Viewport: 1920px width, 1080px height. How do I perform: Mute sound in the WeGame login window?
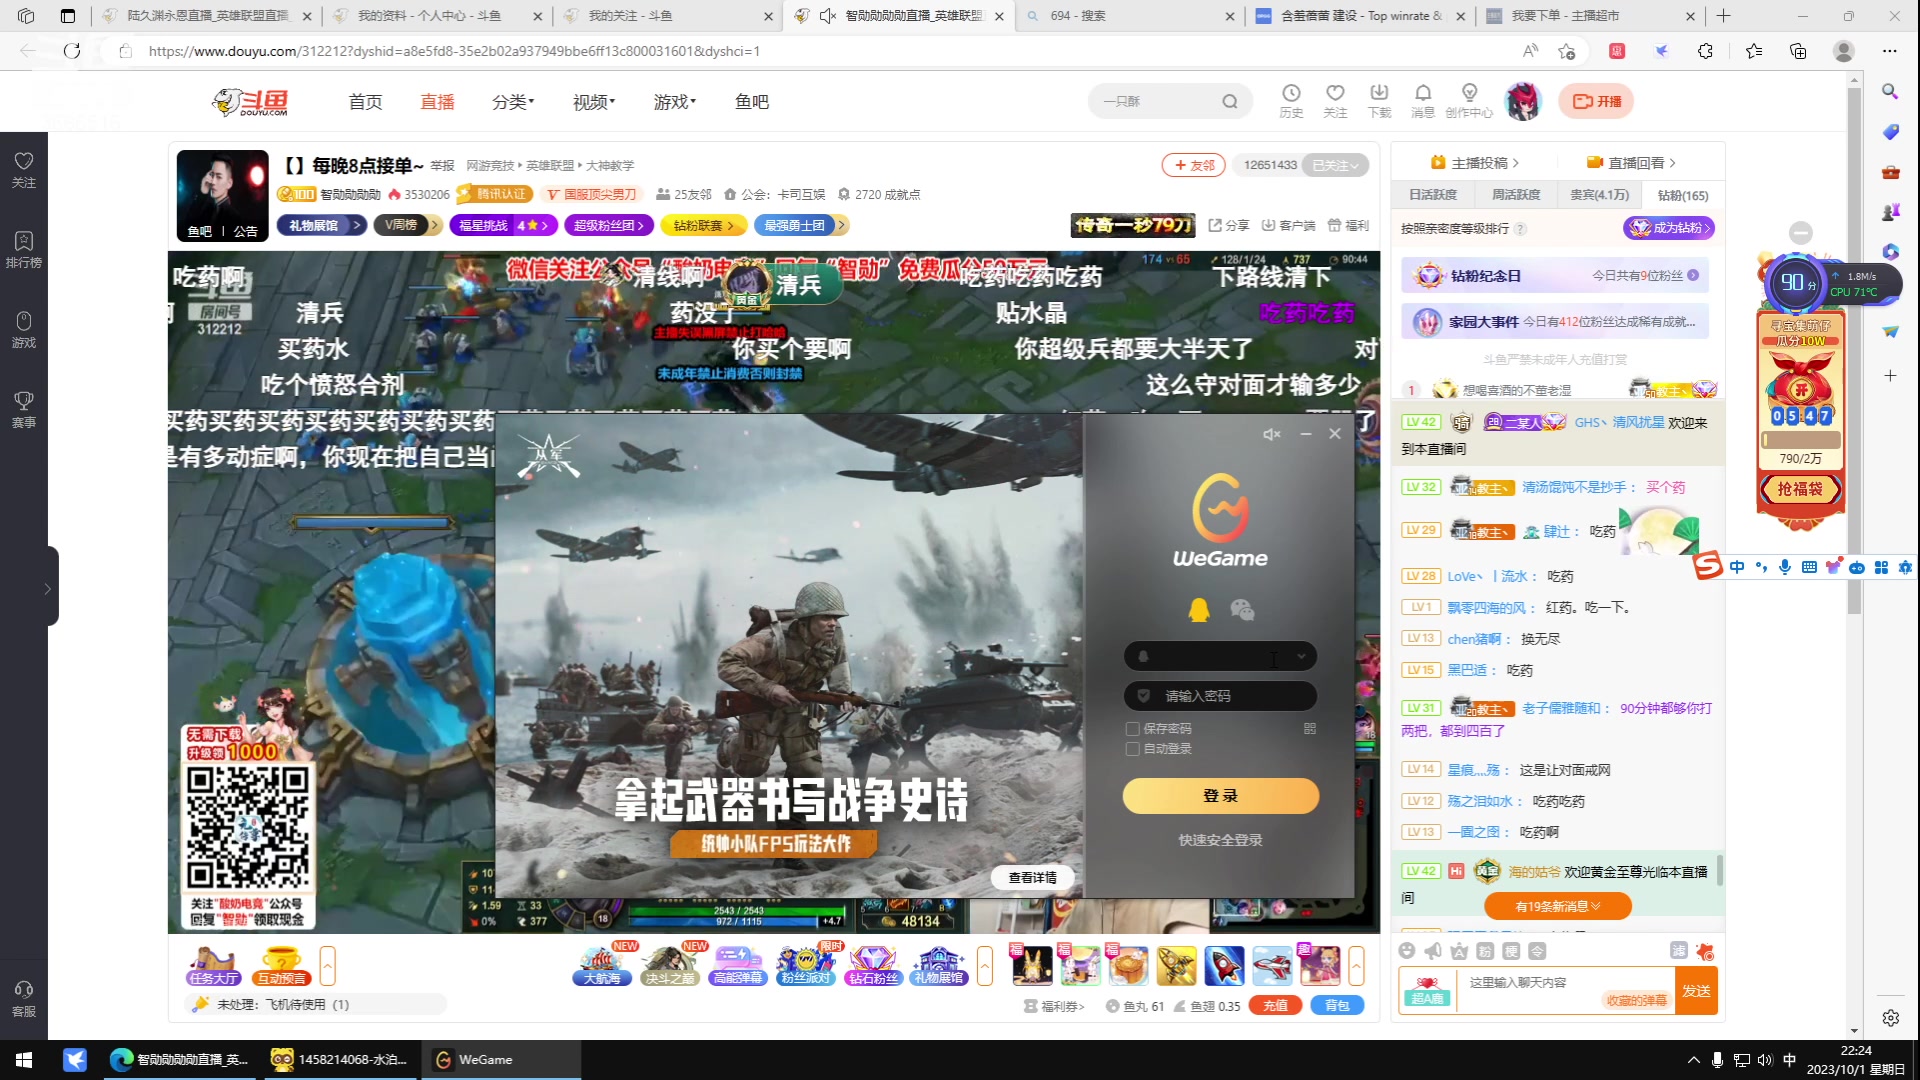point(1271,434)
